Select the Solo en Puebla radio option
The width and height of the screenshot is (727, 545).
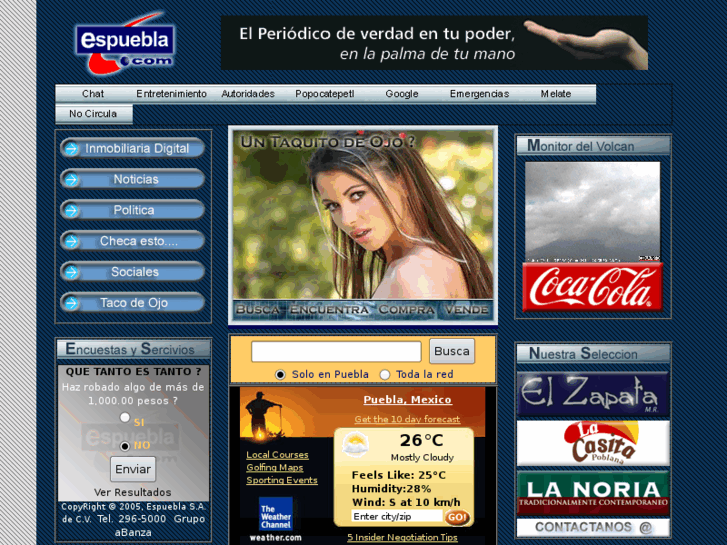[280, 374]
